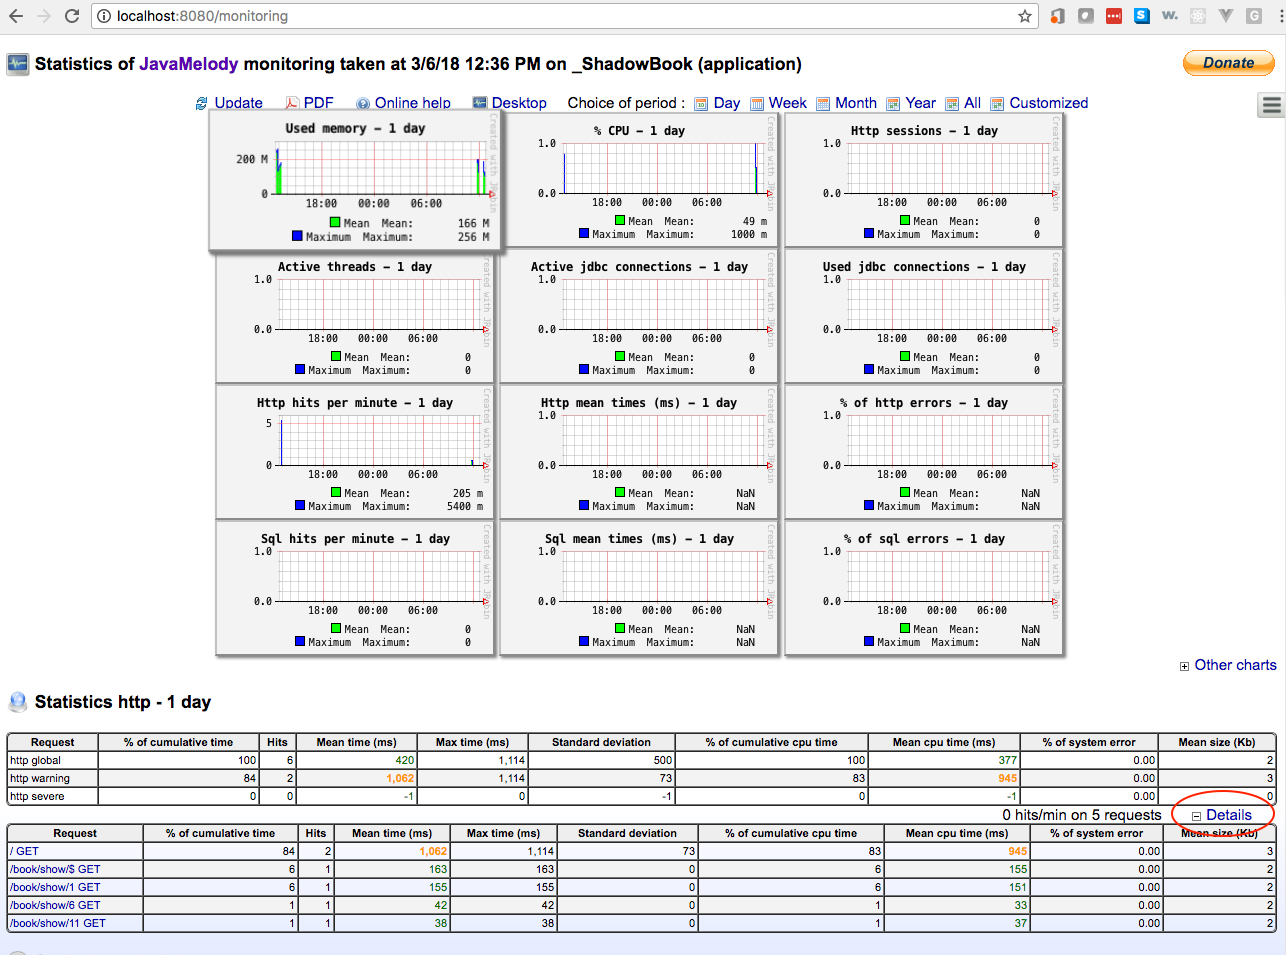Viewport: 1286px width, 955px height.
Task: Click the gray rounded extension icon beside Office
Action: (1086, 16)
